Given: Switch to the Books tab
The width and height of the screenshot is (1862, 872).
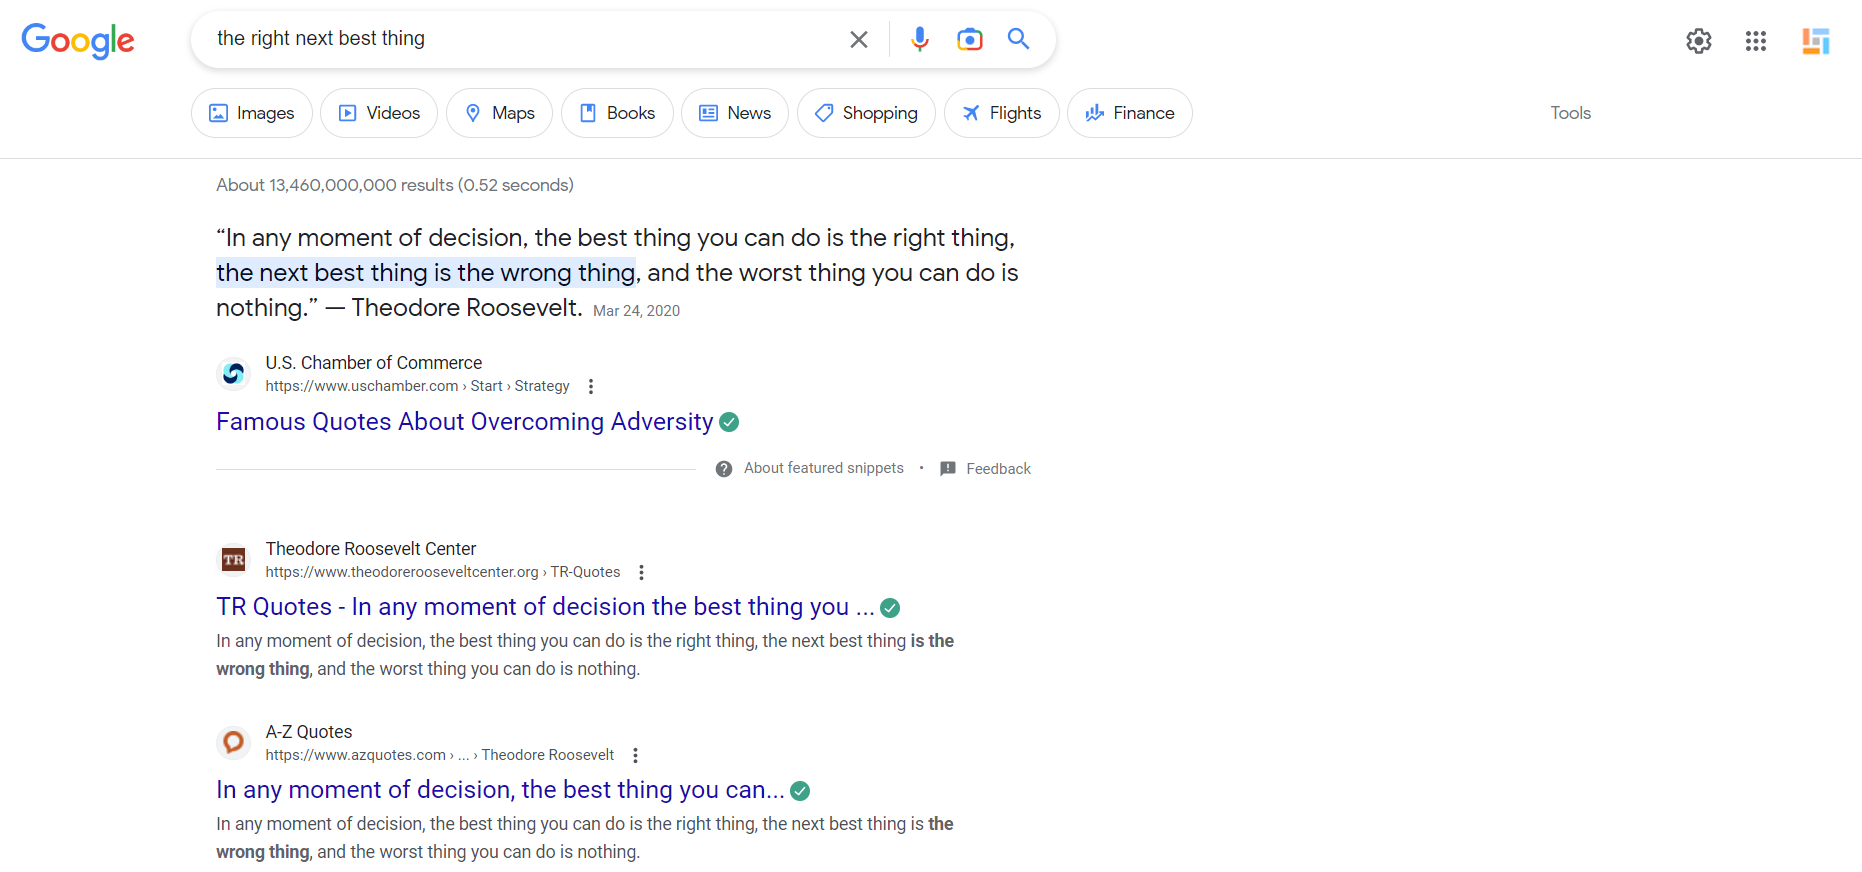Looking at the screenshot, I should 618,113.
